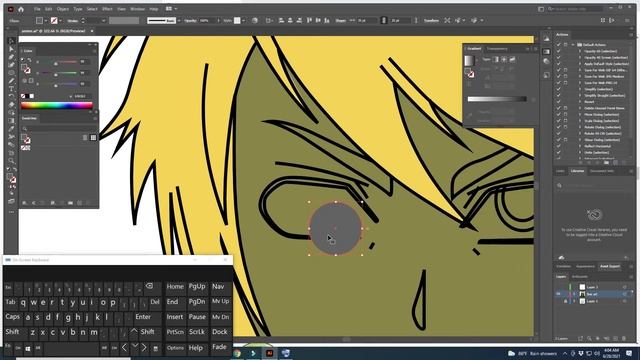
Task: Toggle checkmark for Reflect Horizontal action
Action: point(558,146)
